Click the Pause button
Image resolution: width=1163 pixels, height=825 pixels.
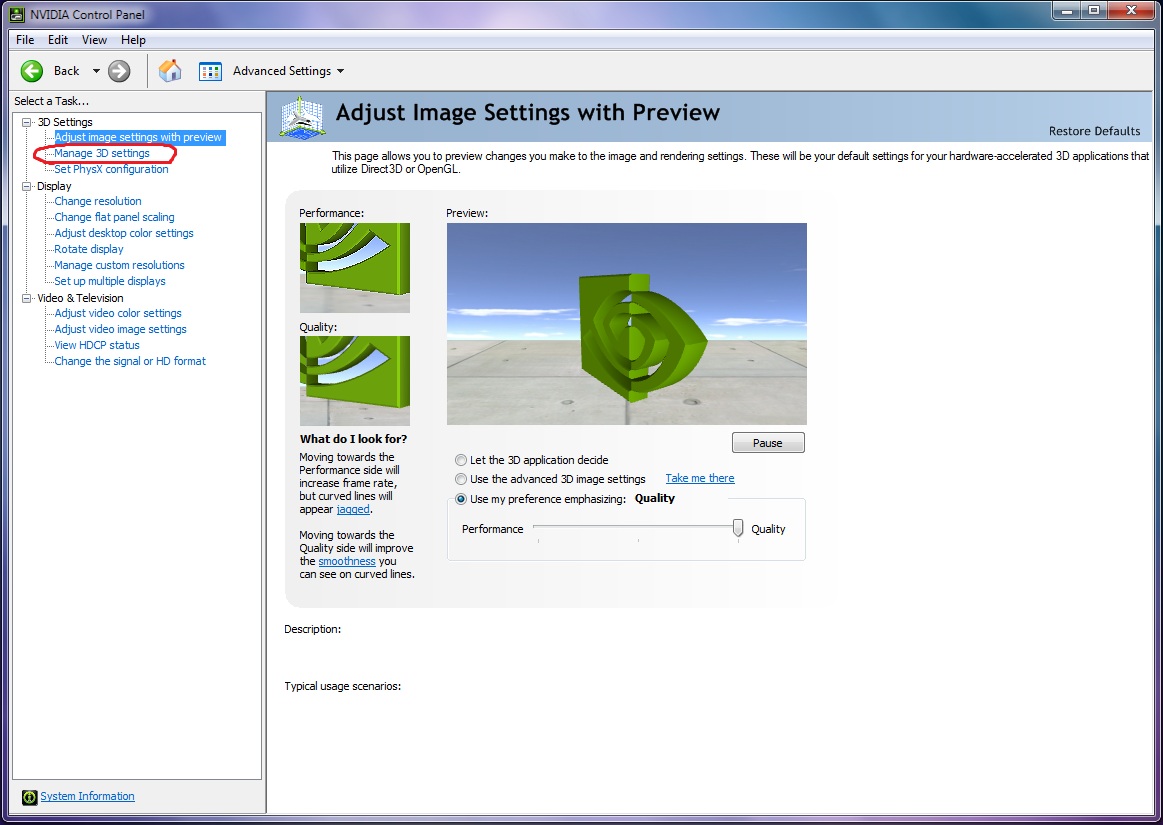pos(768,443)
